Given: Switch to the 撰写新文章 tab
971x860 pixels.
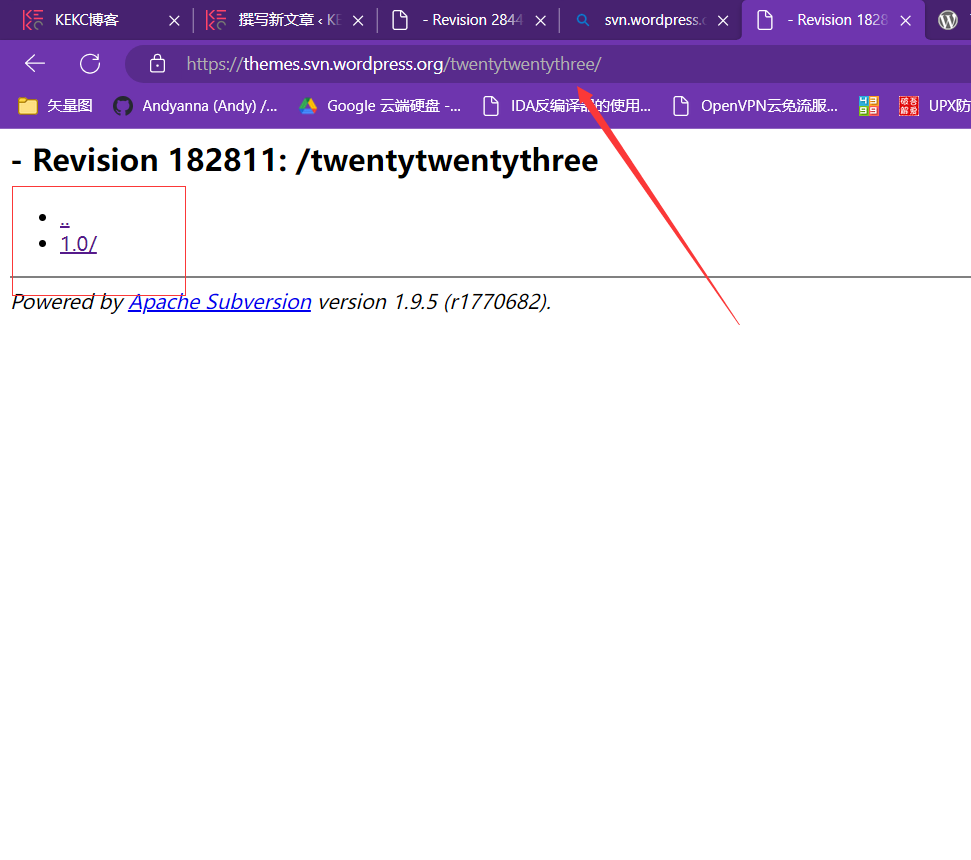Looking at the screenshot, I should [275, 20].
